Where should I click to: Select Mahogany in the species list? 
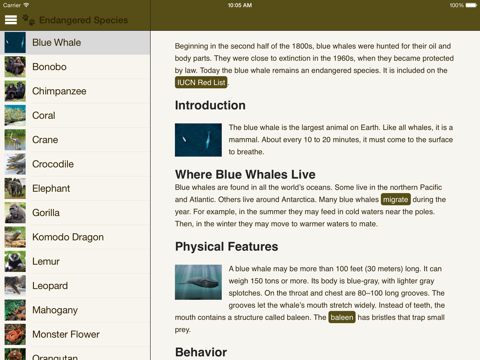click(75, 310)
